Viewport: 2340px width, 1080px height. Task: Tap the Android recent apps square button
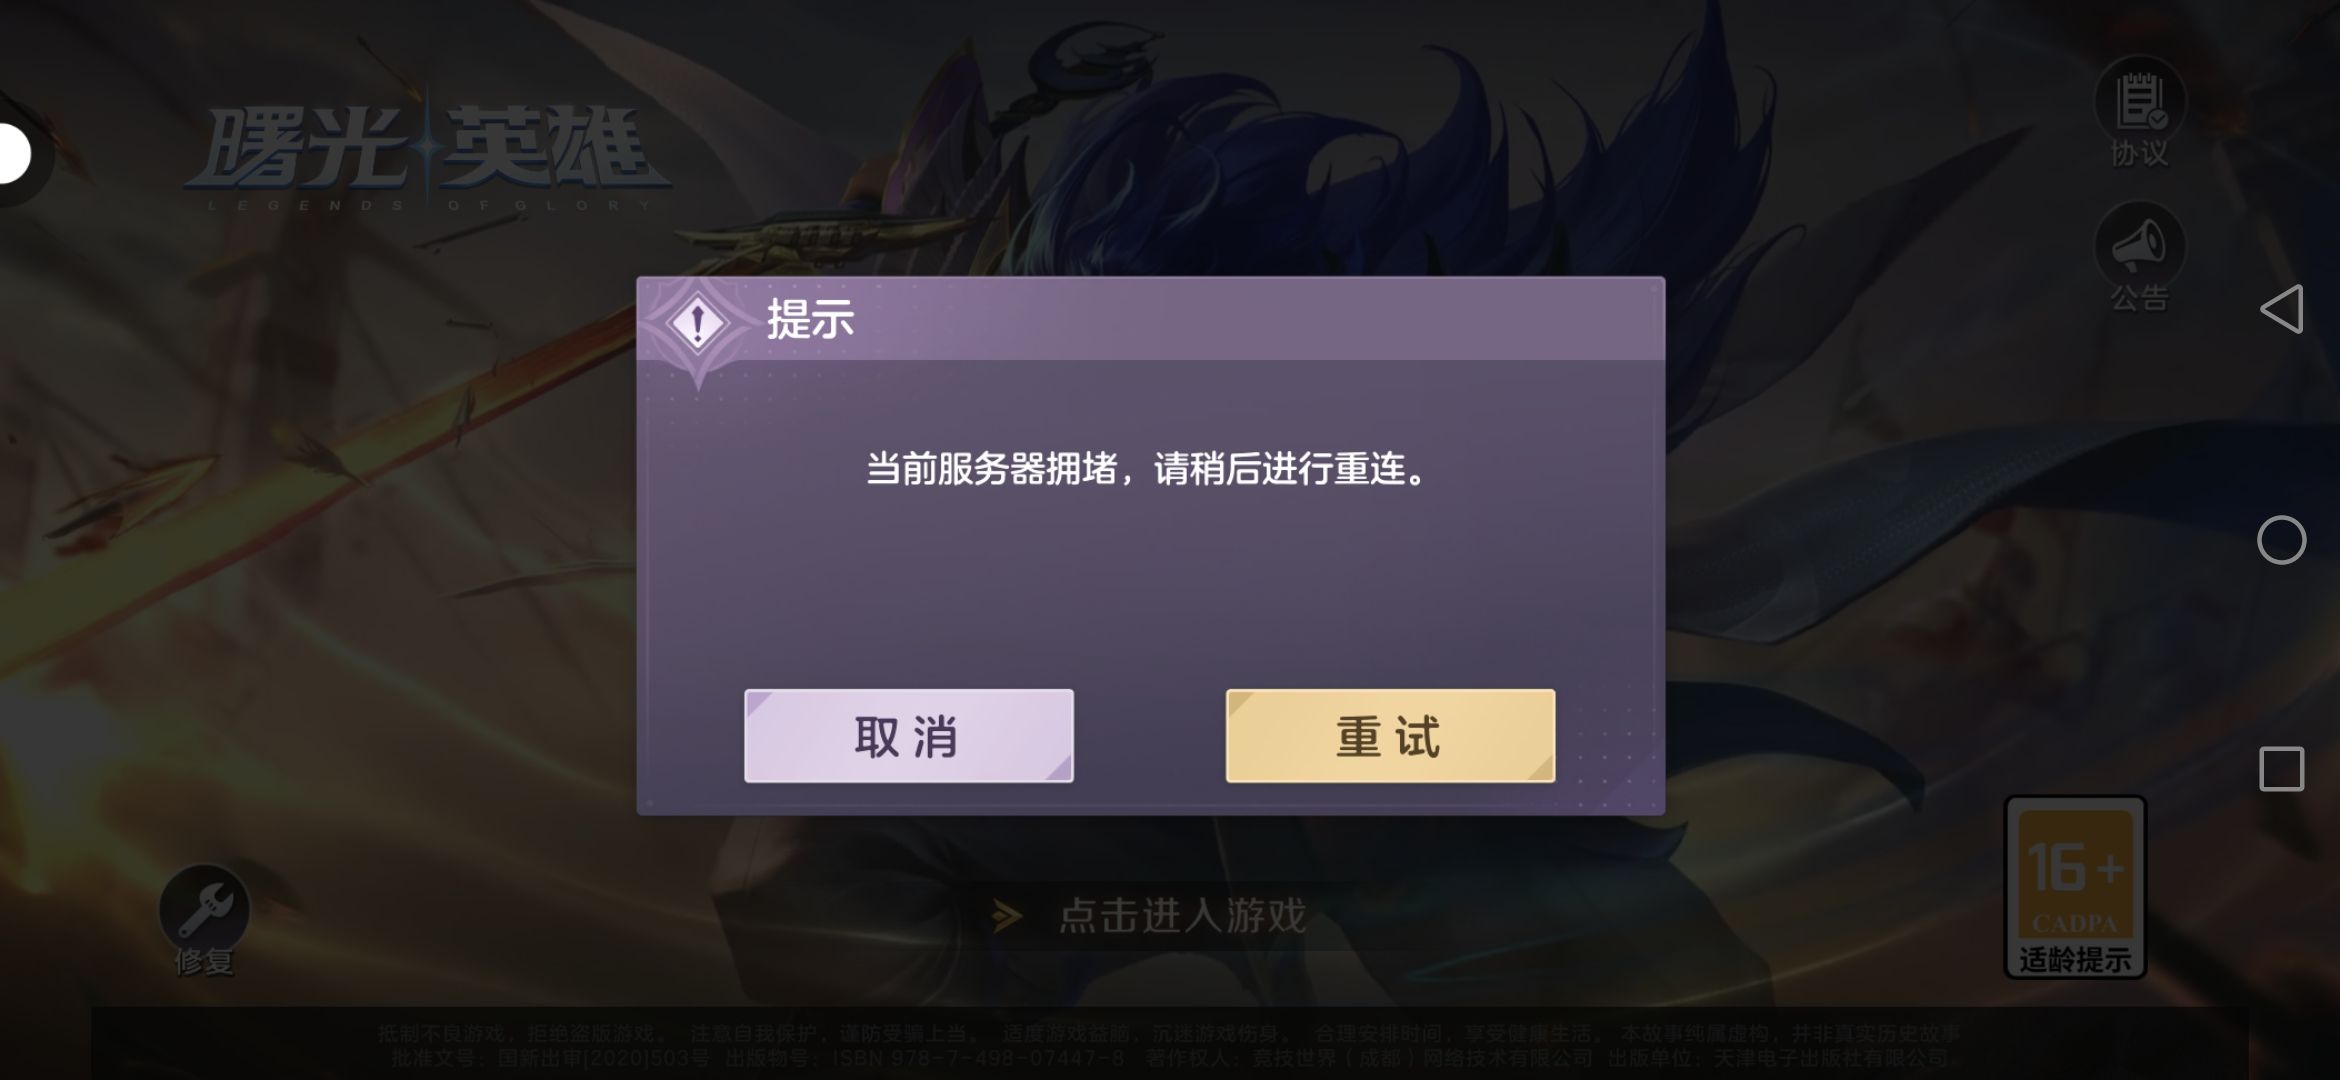[2281, 769]
